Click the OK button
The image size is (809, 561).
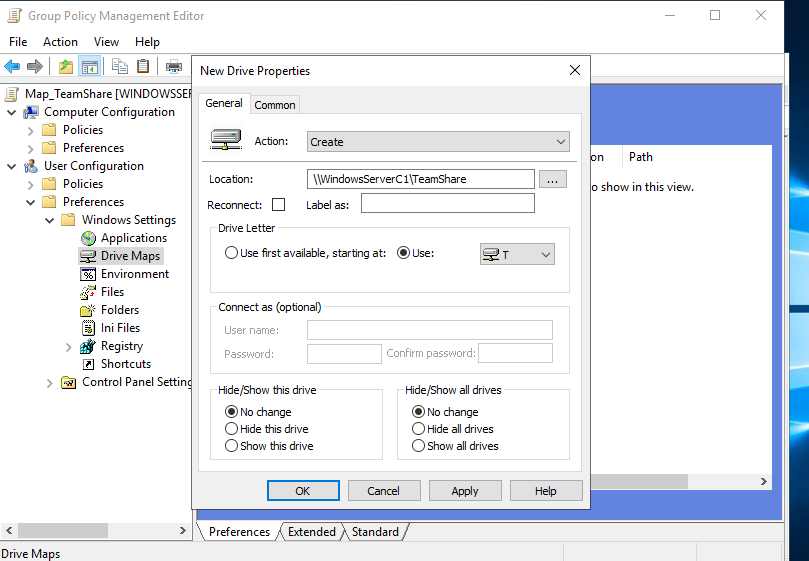click(303, 491)
